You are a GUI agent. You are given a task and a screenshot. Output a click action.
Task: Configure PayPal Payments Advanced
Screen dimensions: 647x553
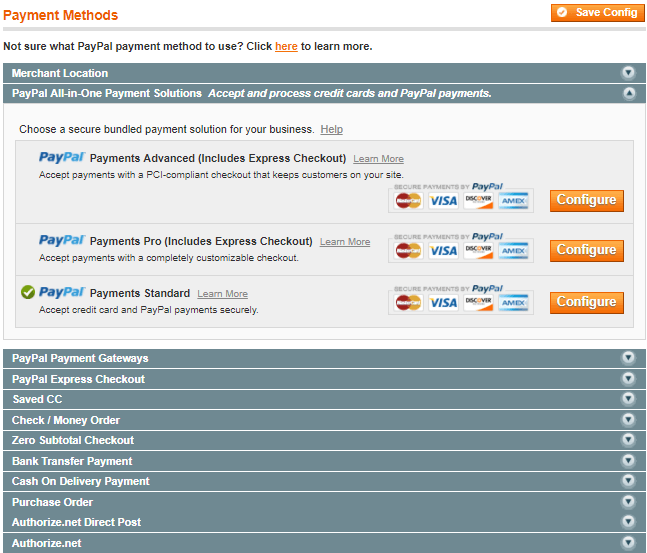(x=587, y=201)
